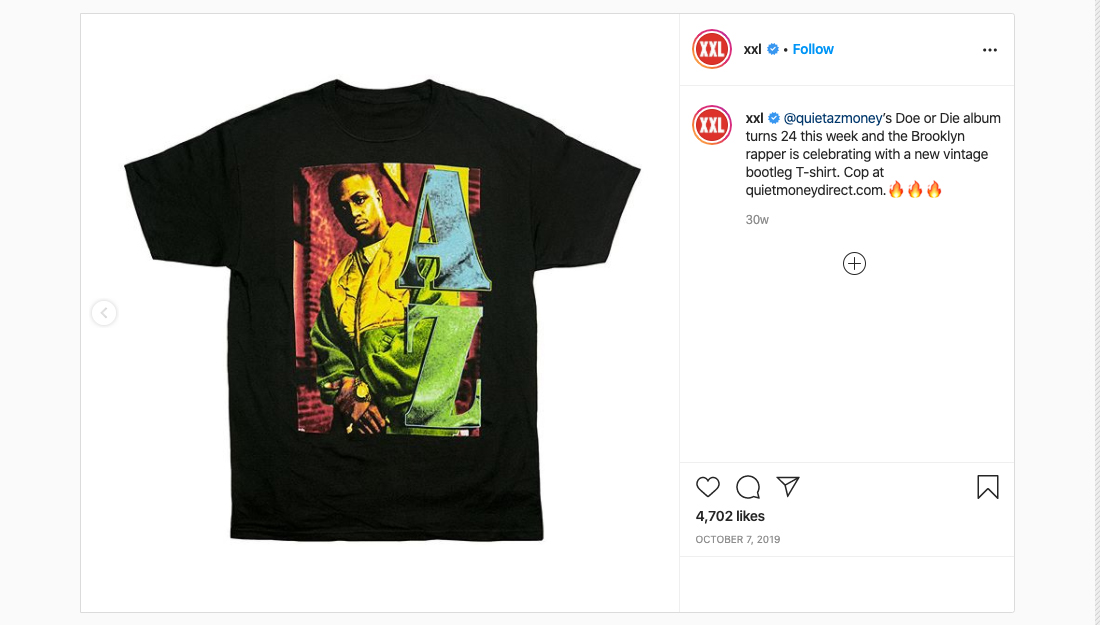Open the @quietazmoney mention link

point(833,119)
